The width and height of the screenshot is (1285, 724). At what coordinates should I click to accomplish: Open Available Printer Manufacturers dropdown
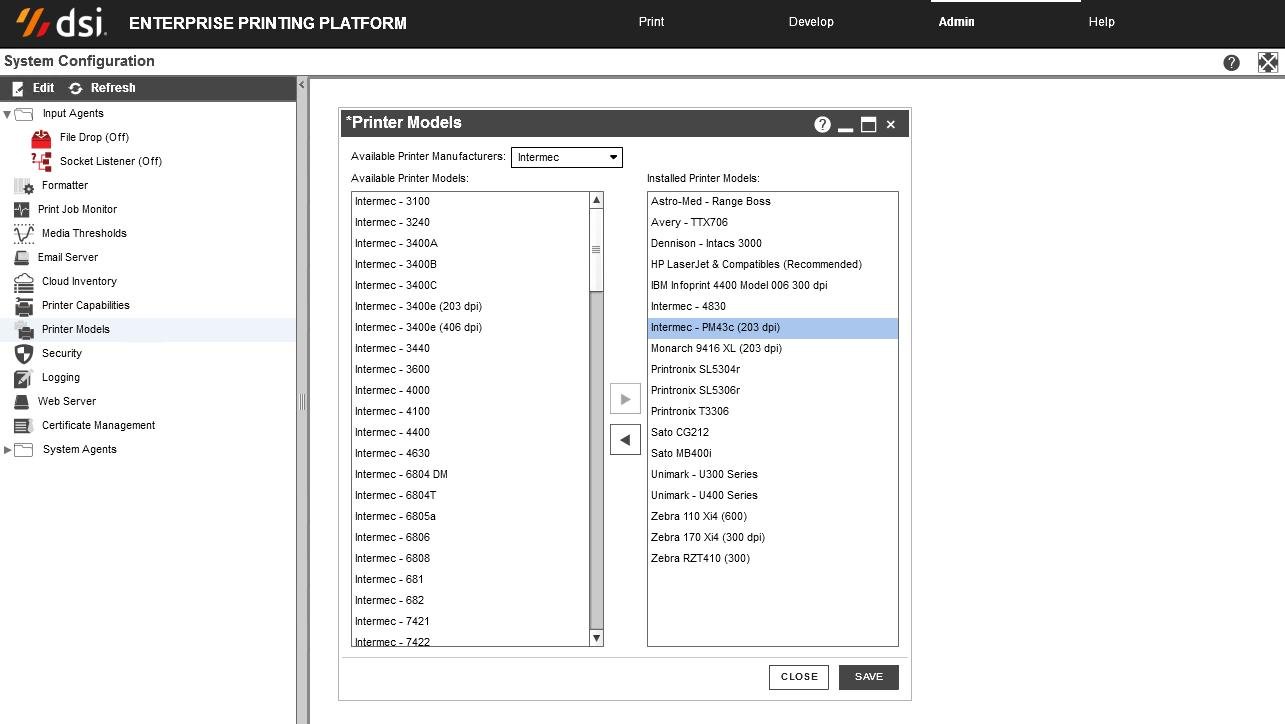567,157
